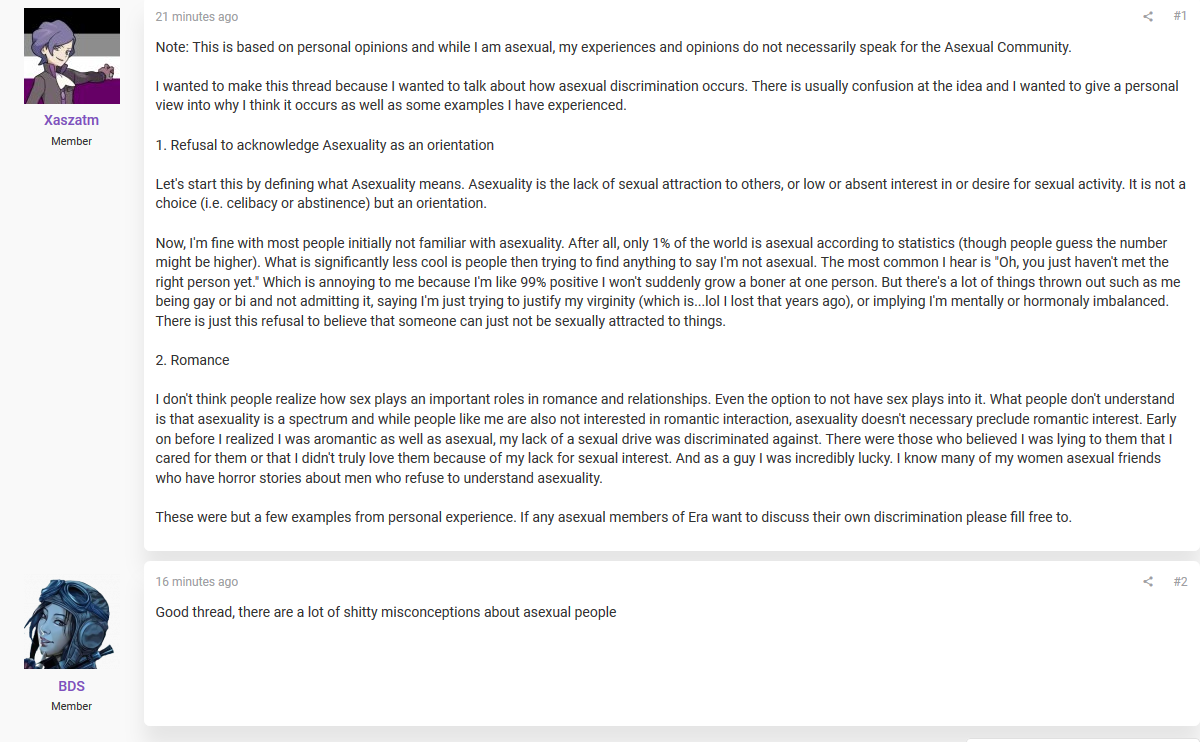Click the "1. Refusal to acknowledge Asexuality" heading
The width and height of the screenshot is (1200, 742).
tap(325, 145)
